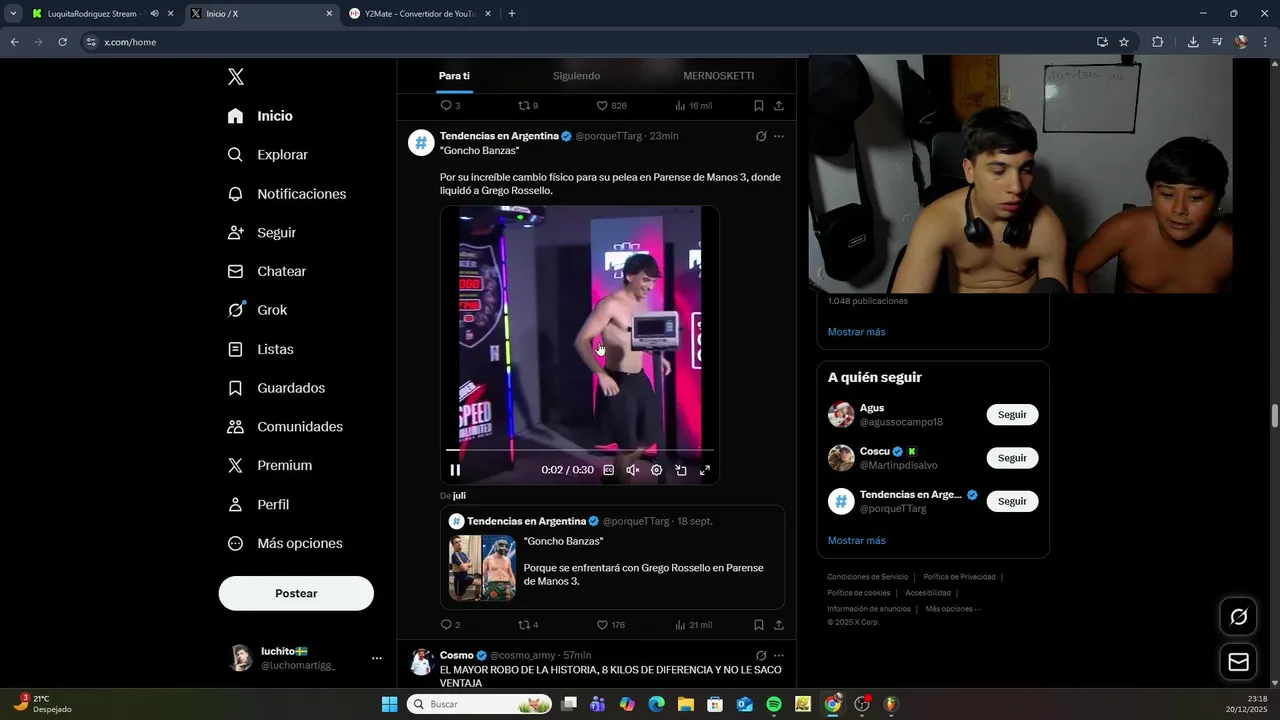
Task: Switch to MERNOSKETTI tab
Action: pyautogui.click(x=718, y=76)
